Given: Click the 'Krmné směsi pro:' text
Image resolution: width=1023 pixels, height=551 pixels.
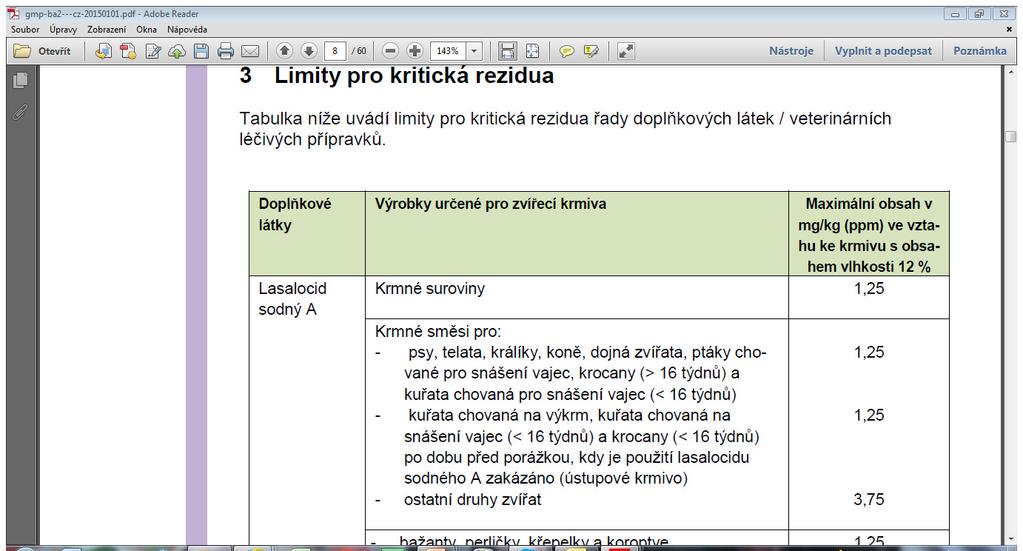Looking at the screenshot, I should click(438, 331).
